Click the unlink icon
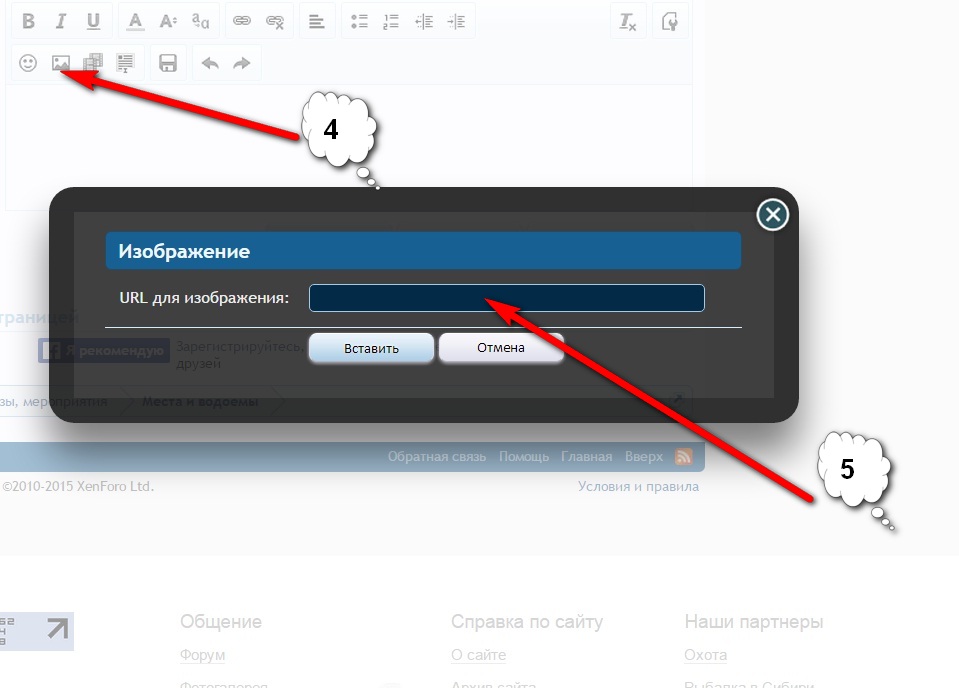Screen dimensions: 959x688 (274, 21)
